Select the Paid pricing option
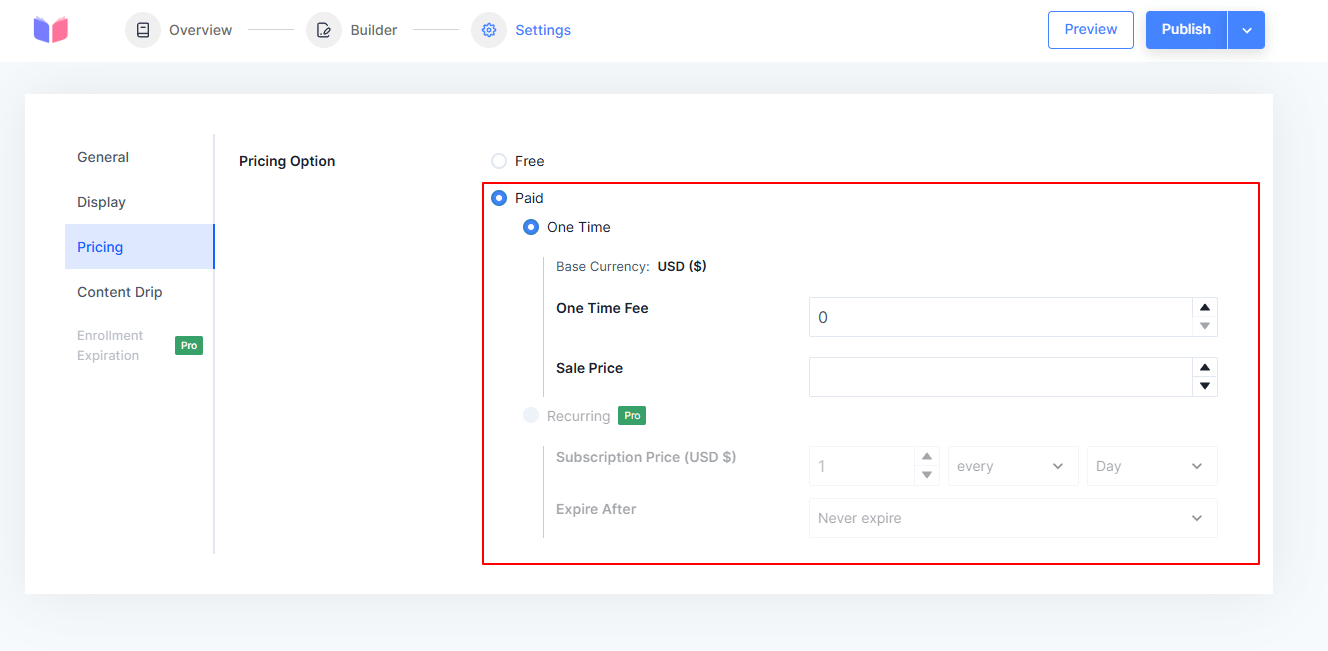This screenshot has width=1328, height=651. tap(499, 198)
